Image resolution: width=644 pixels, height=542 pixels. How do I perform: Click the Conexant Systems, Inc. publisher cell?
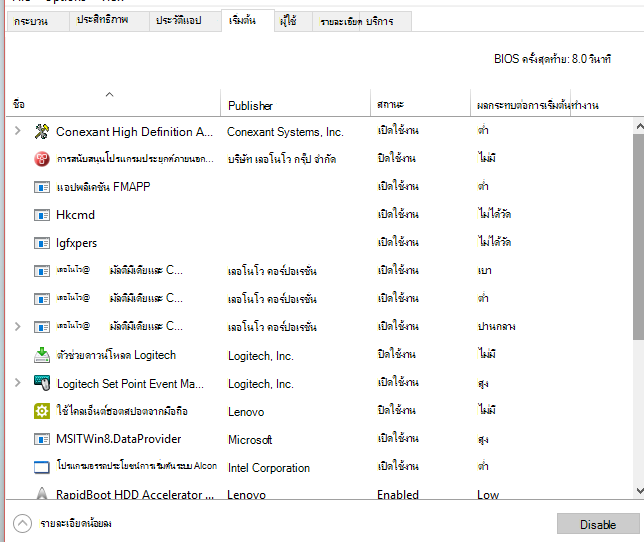pyautogui.click(x=285, y=132)
